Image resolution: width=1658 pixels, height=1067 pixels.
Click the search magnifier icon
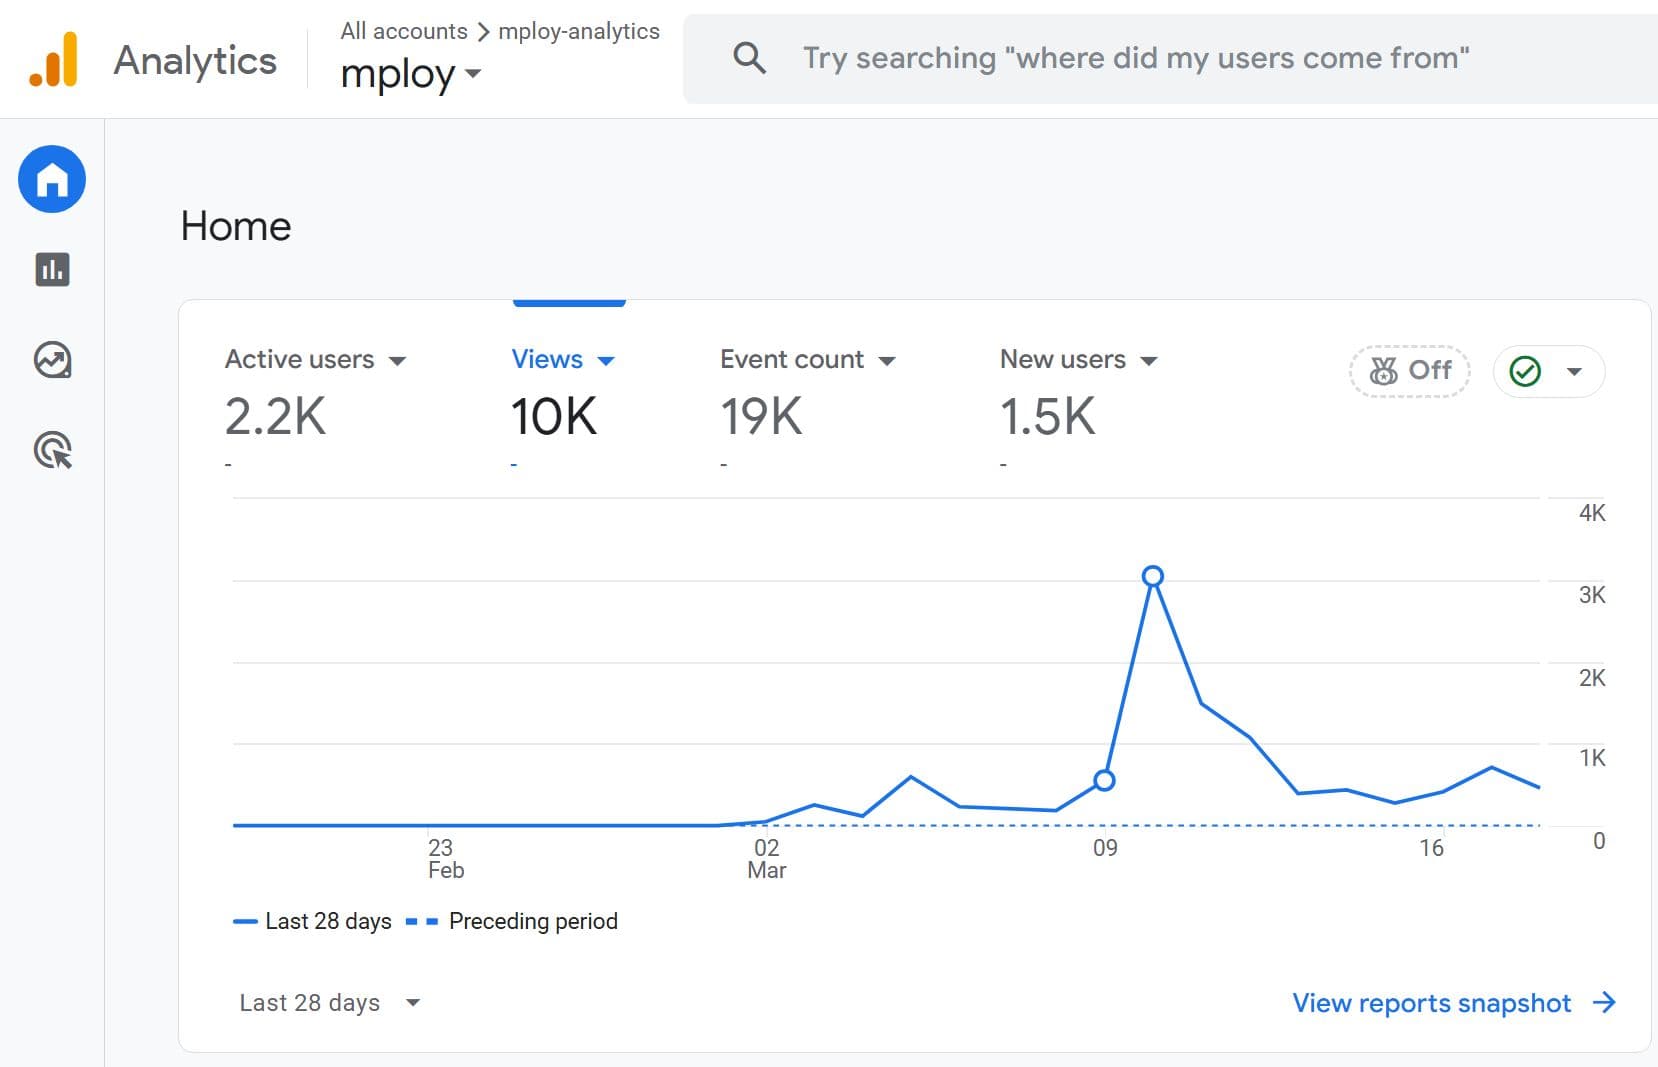pyautogui.click(x=749, y=59)
